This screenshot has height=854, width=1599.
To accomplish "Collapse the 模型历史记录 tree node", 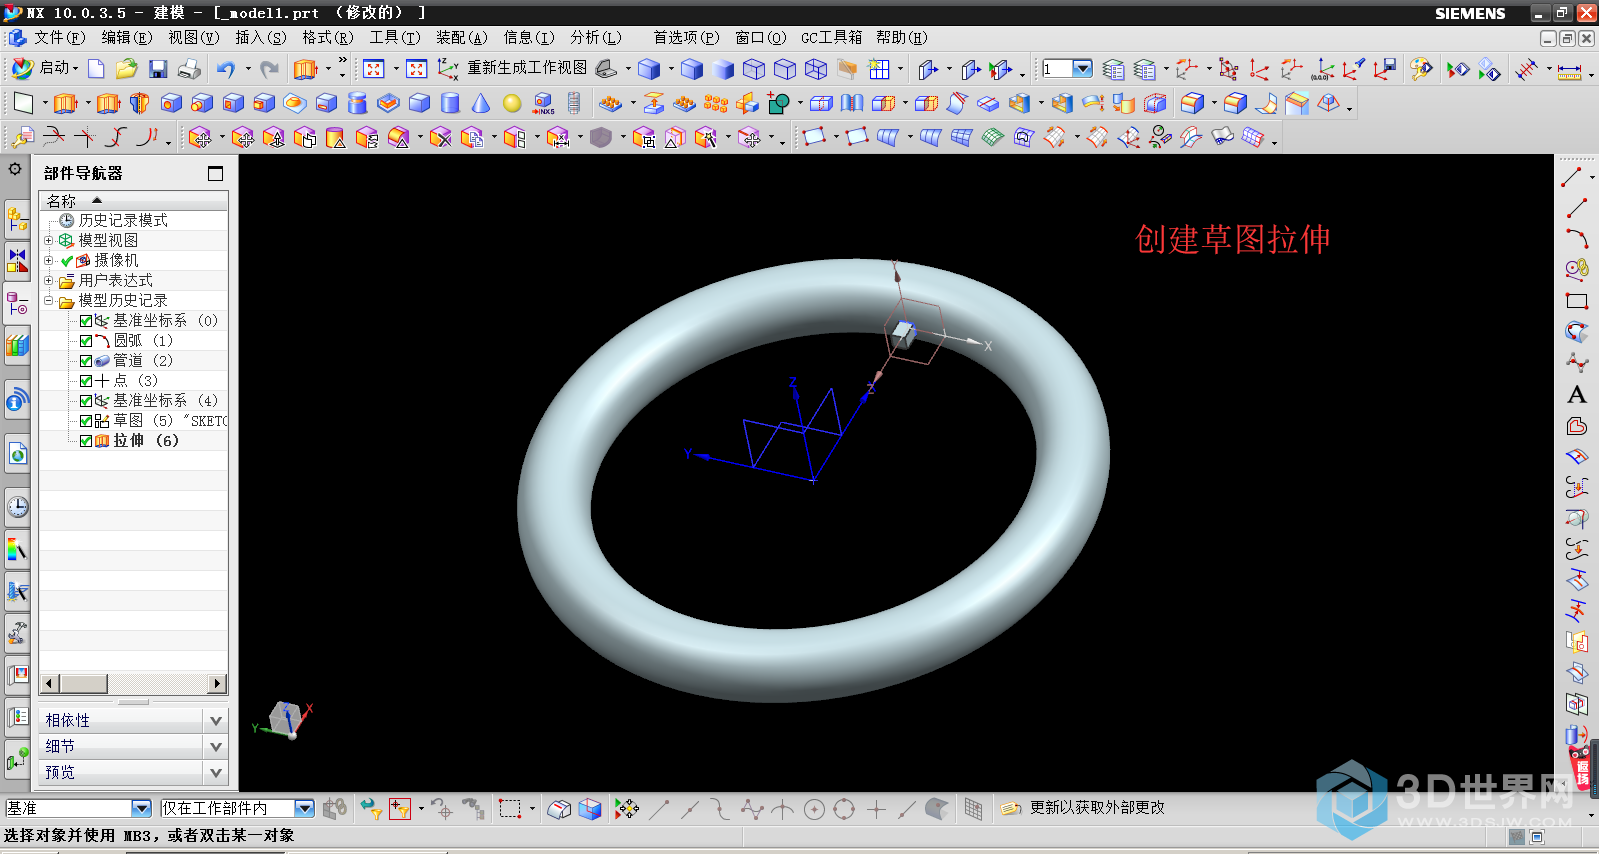I will coord(48,300).
